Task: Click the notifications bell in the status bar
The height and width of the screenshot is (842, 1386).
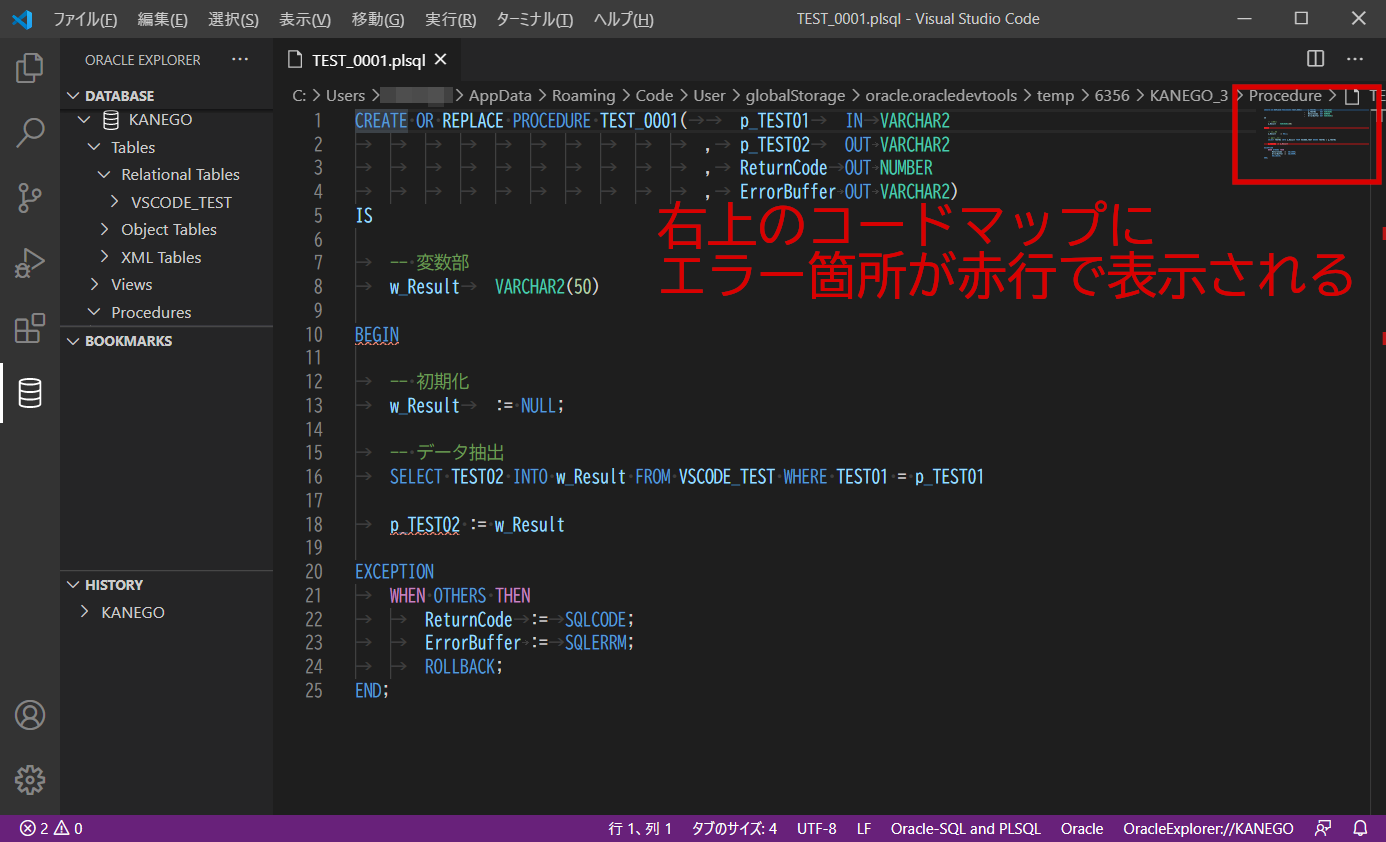Action: click(1360, 828)
